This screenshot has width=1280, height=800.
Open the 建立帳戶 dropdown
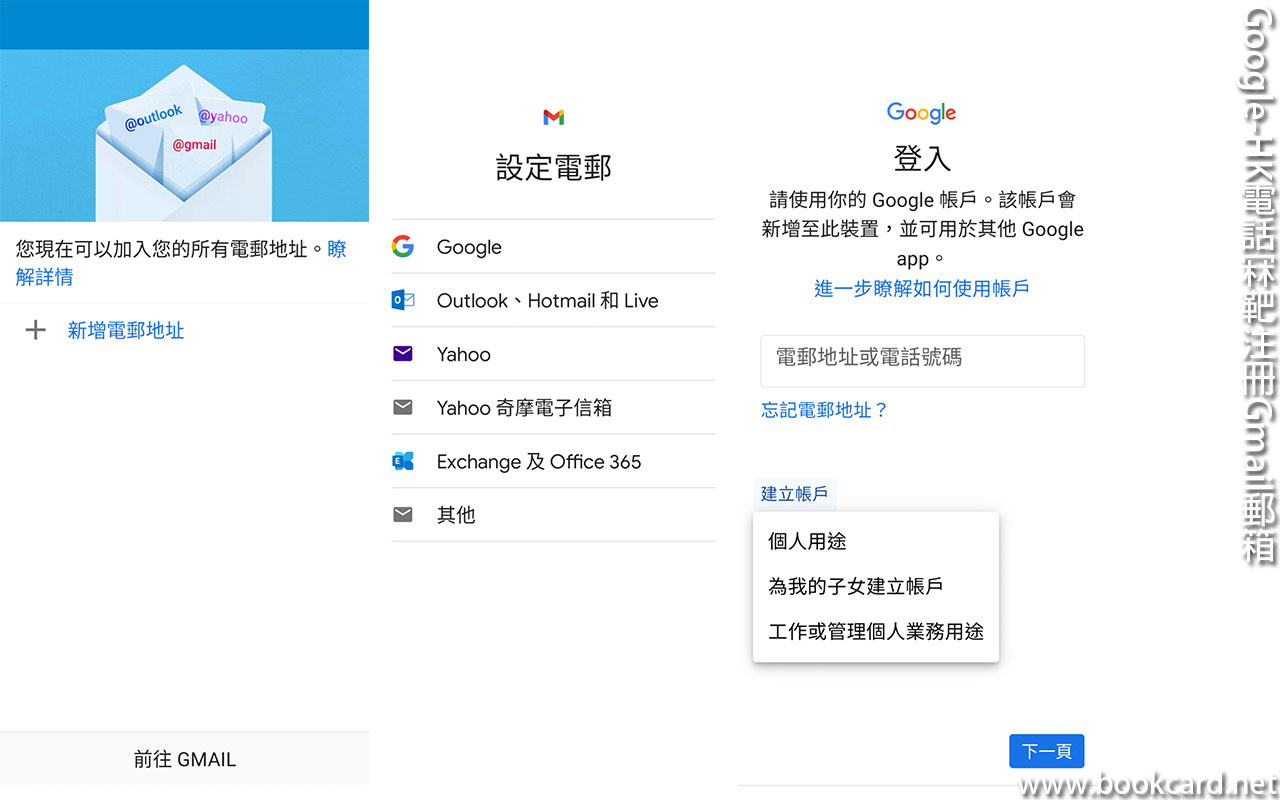click(x=794, y=494)
